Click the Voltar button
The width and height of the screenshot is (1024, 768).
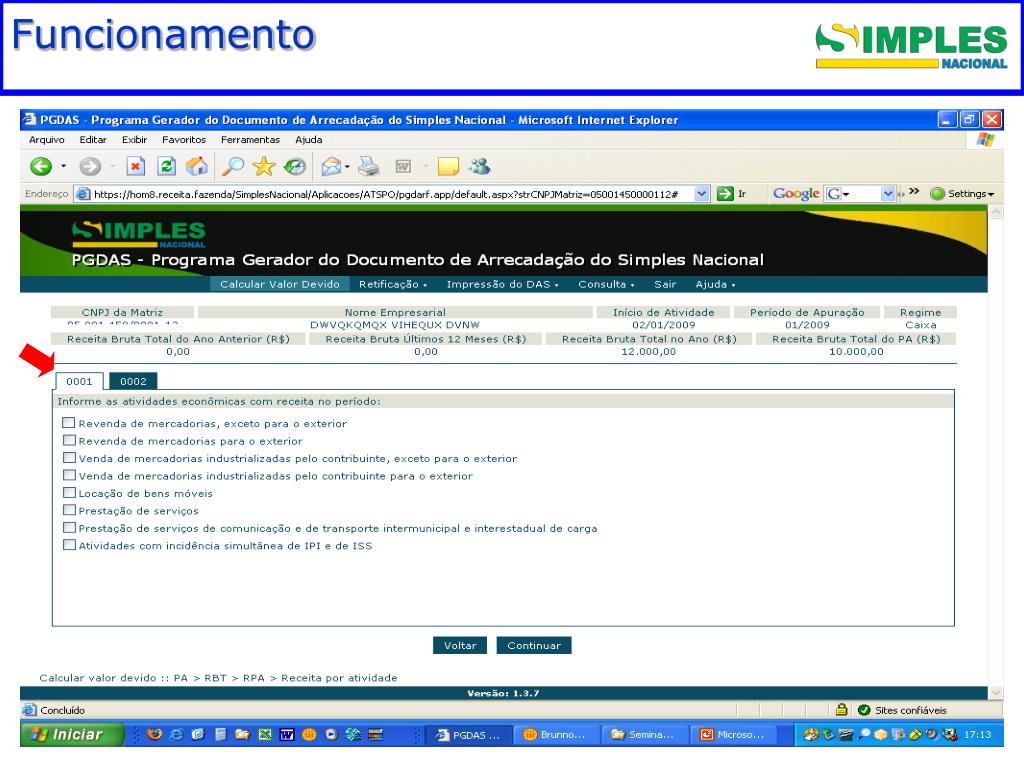click(460, 645)
